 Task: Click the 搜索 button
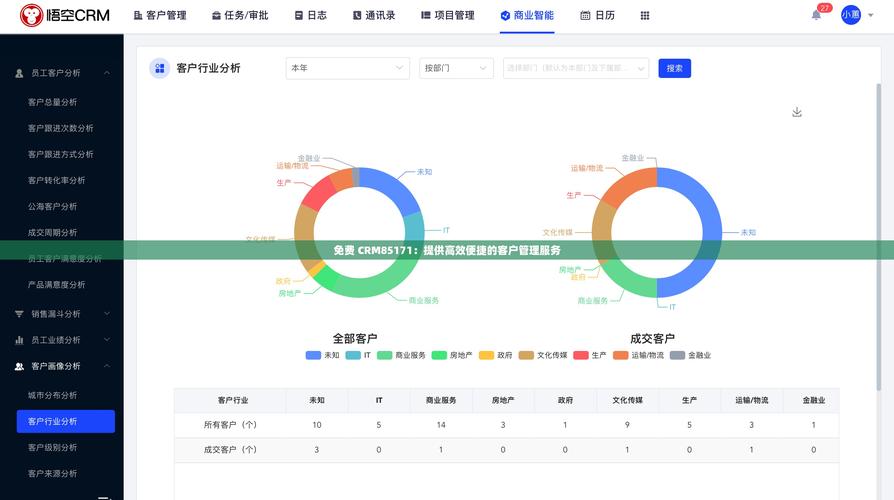pos(674,68)
